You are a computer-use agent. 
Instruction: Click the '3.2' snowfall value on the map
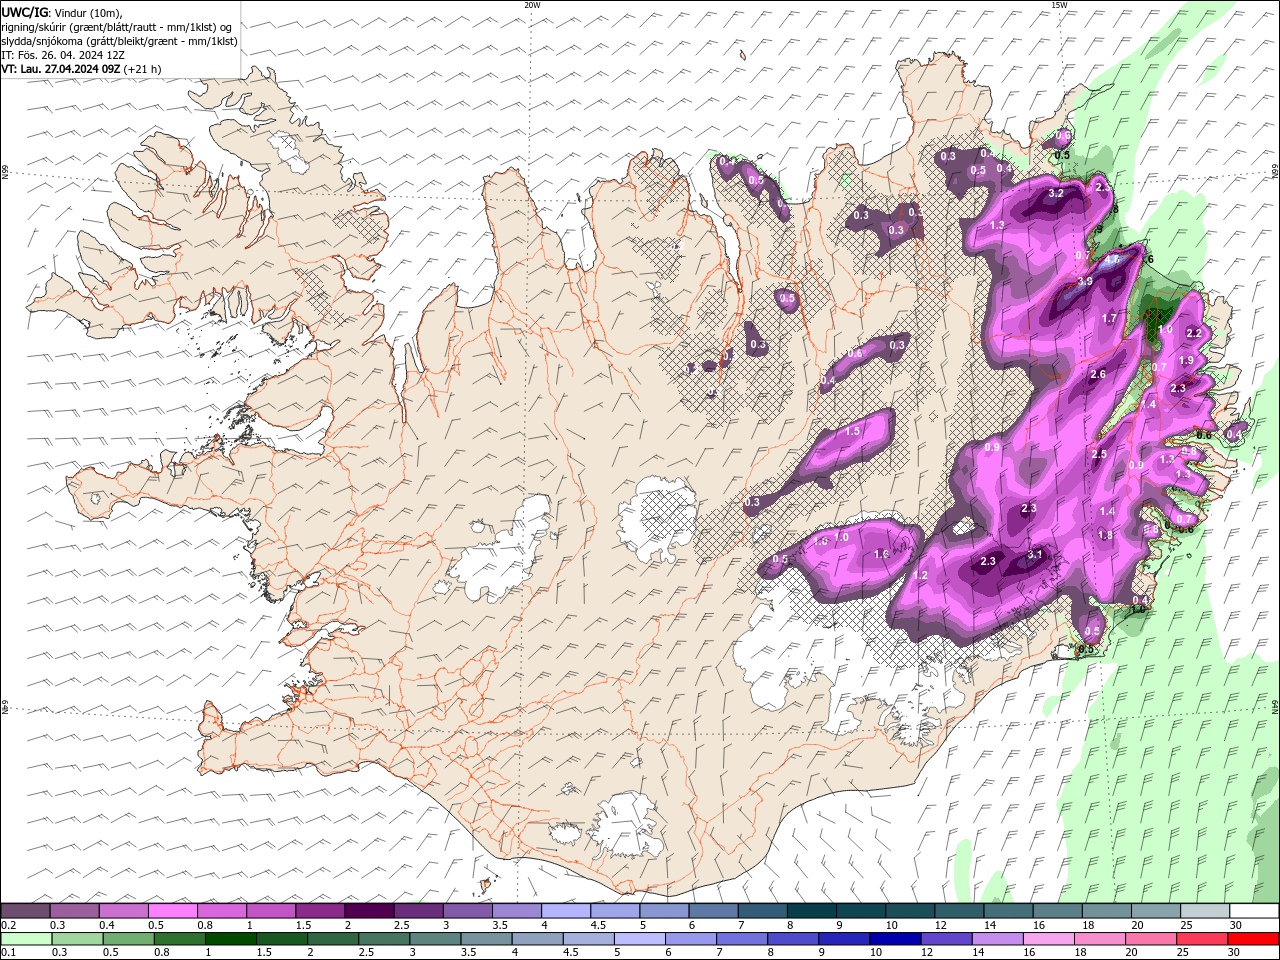1056,194
